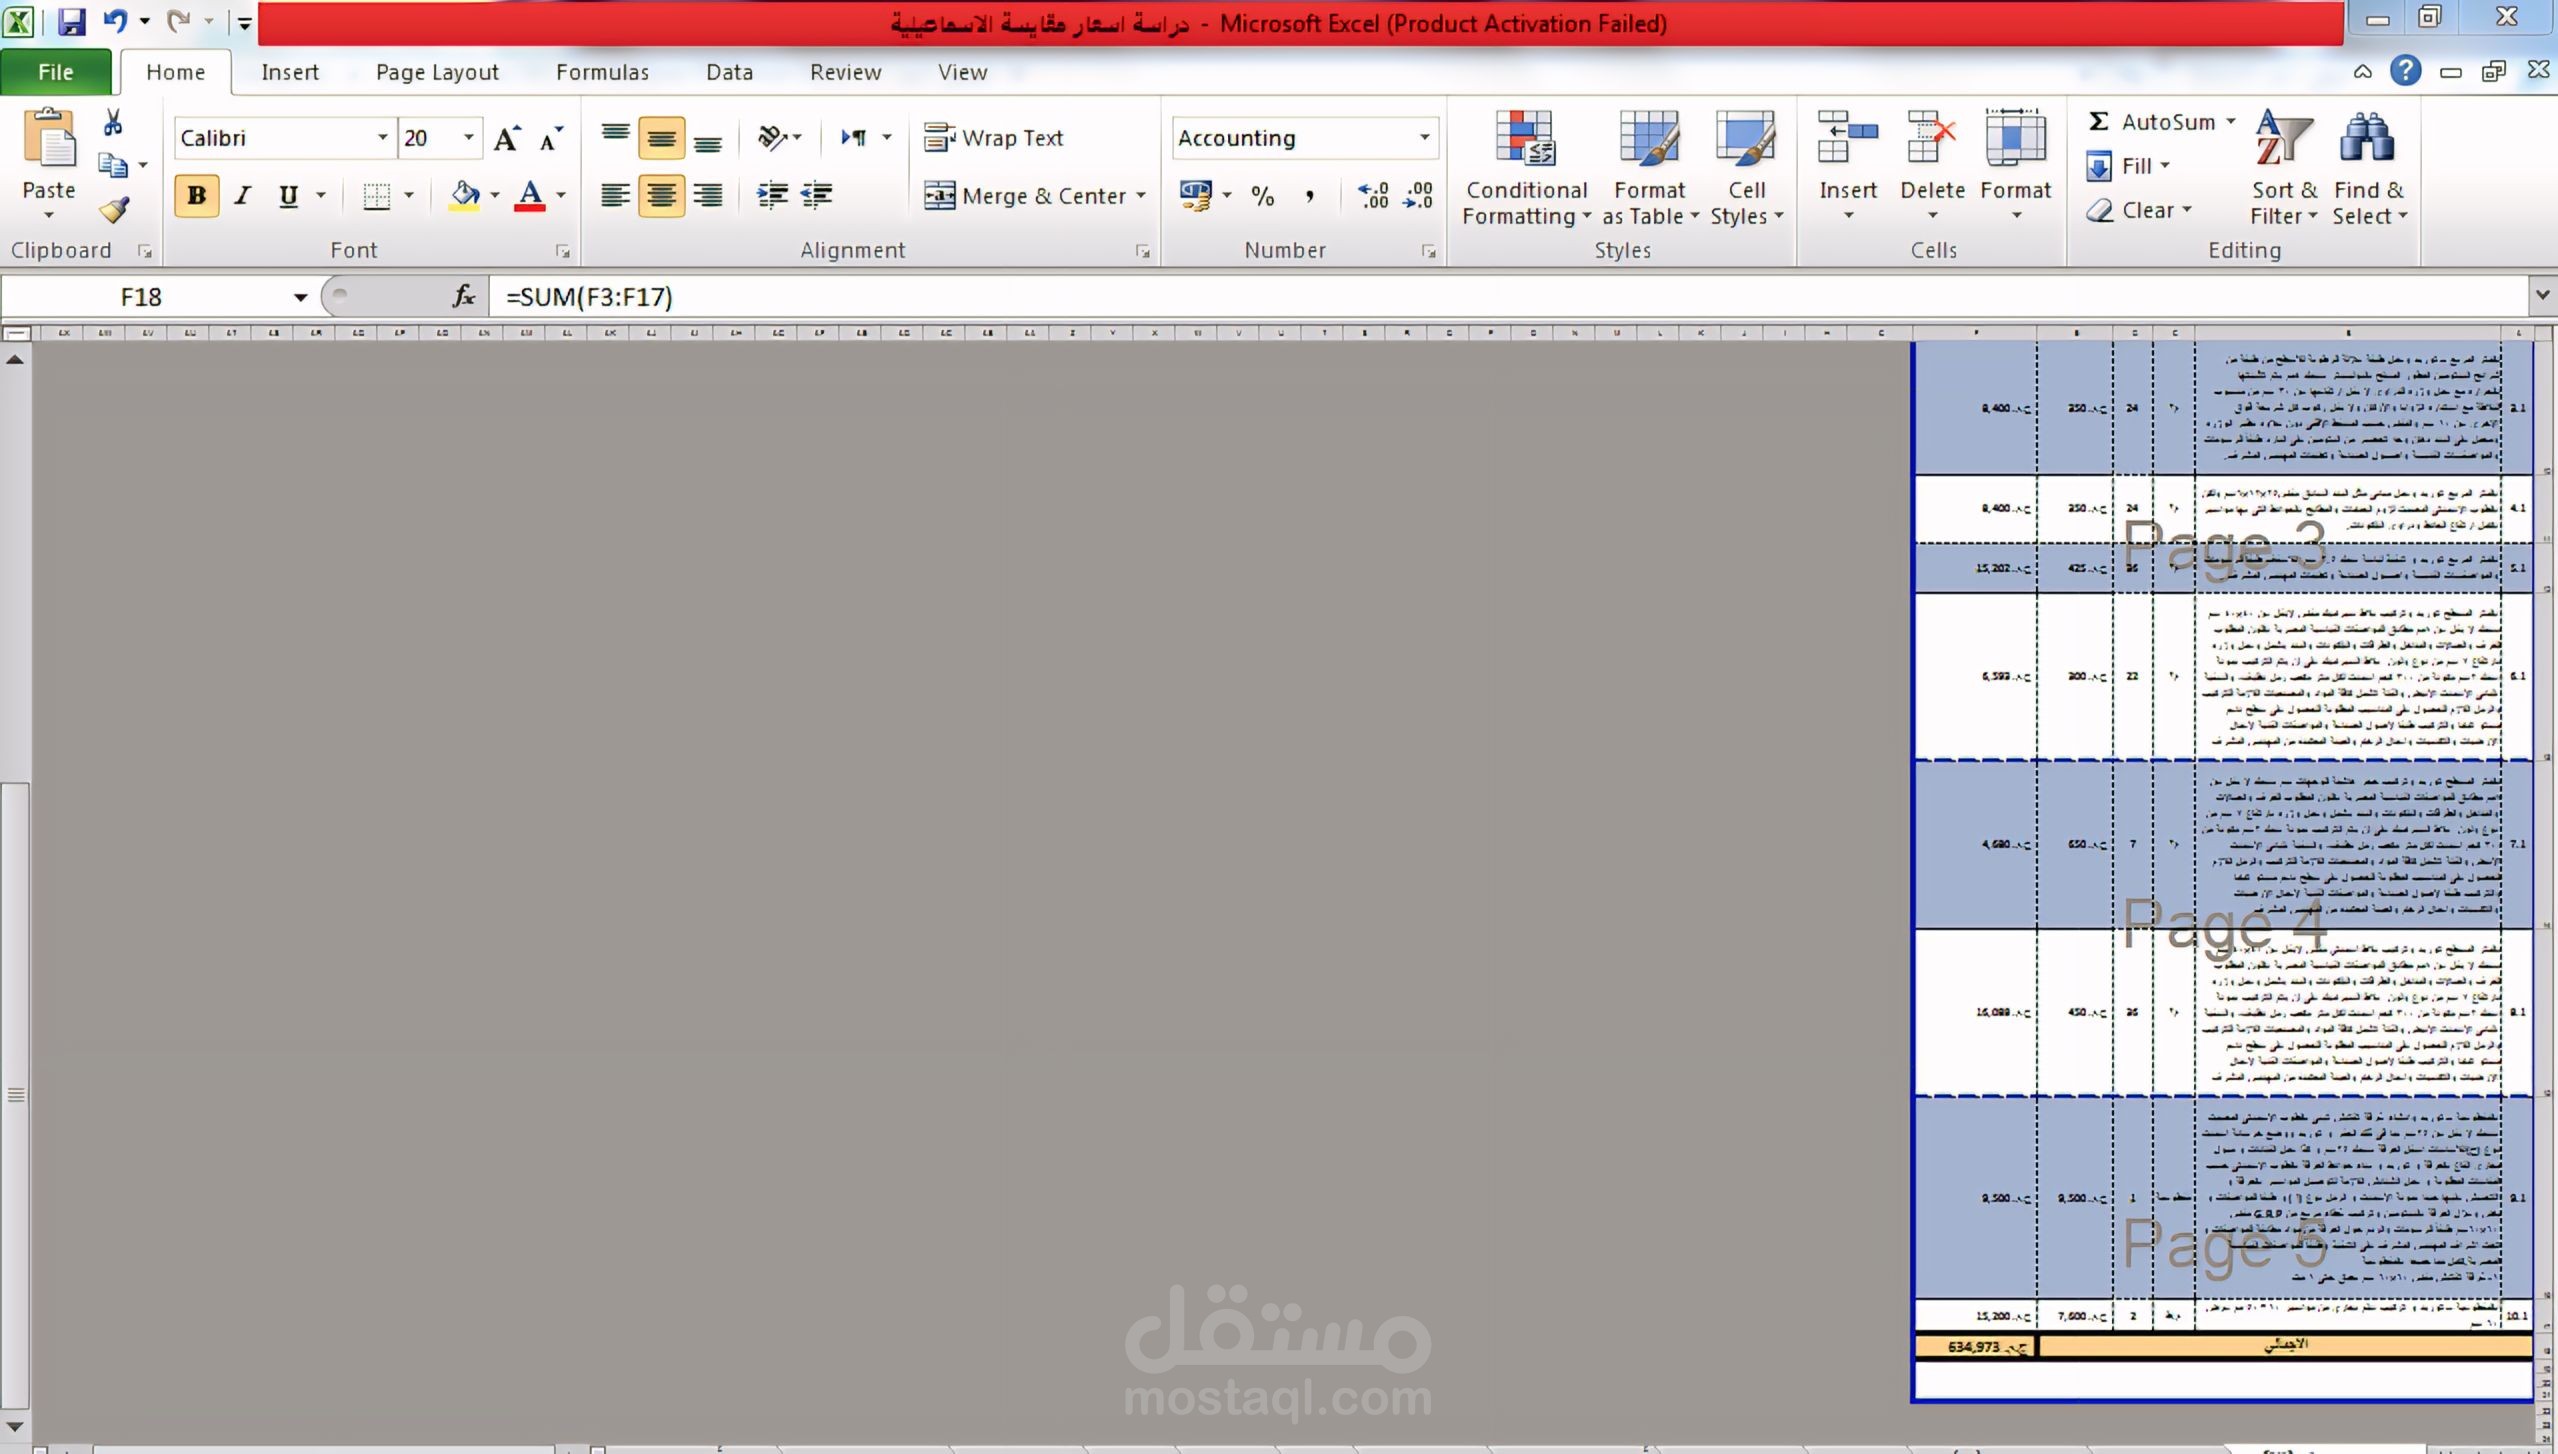2558x1454 pixels.
Task: Switch to the Page Layout tab
Action: tap(437, 72)
